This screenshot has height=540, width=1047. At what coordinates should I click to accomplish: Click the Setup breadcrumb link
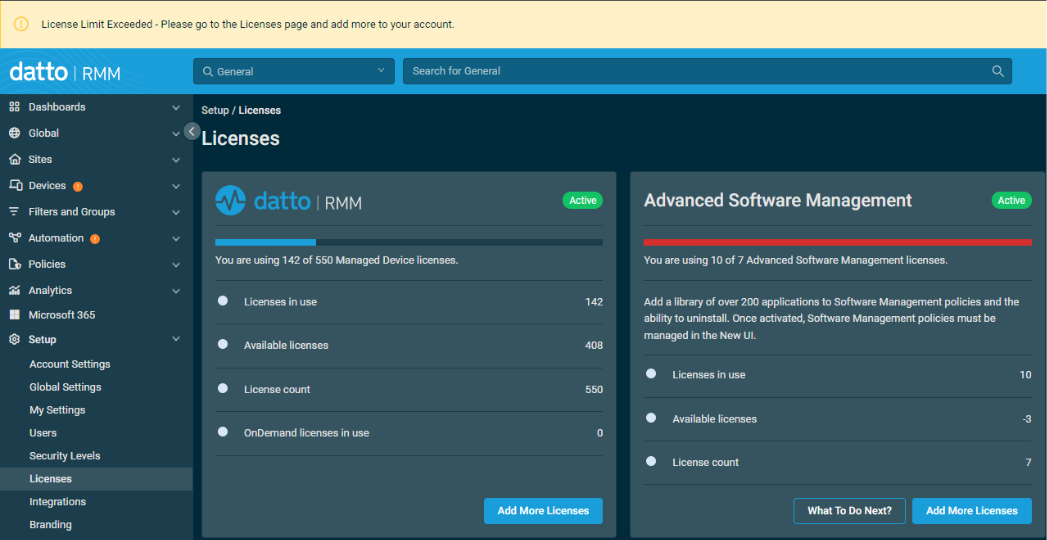pyautogui.click(x=215, y=110)
